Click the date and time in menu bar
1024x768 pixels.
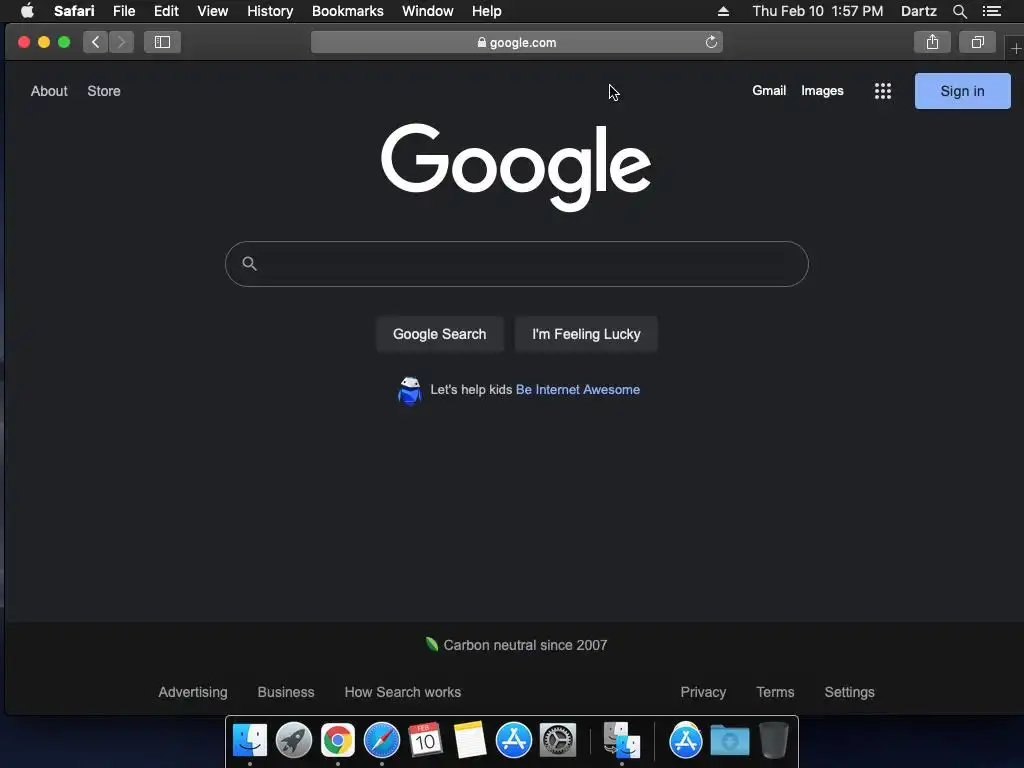(x=818, y=11)
